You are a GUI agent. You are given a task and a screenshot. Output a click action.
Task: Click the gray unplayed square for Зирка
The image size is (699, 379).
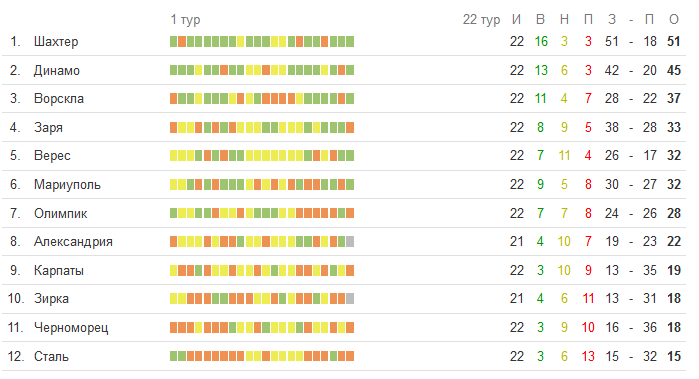coord(350,299)
